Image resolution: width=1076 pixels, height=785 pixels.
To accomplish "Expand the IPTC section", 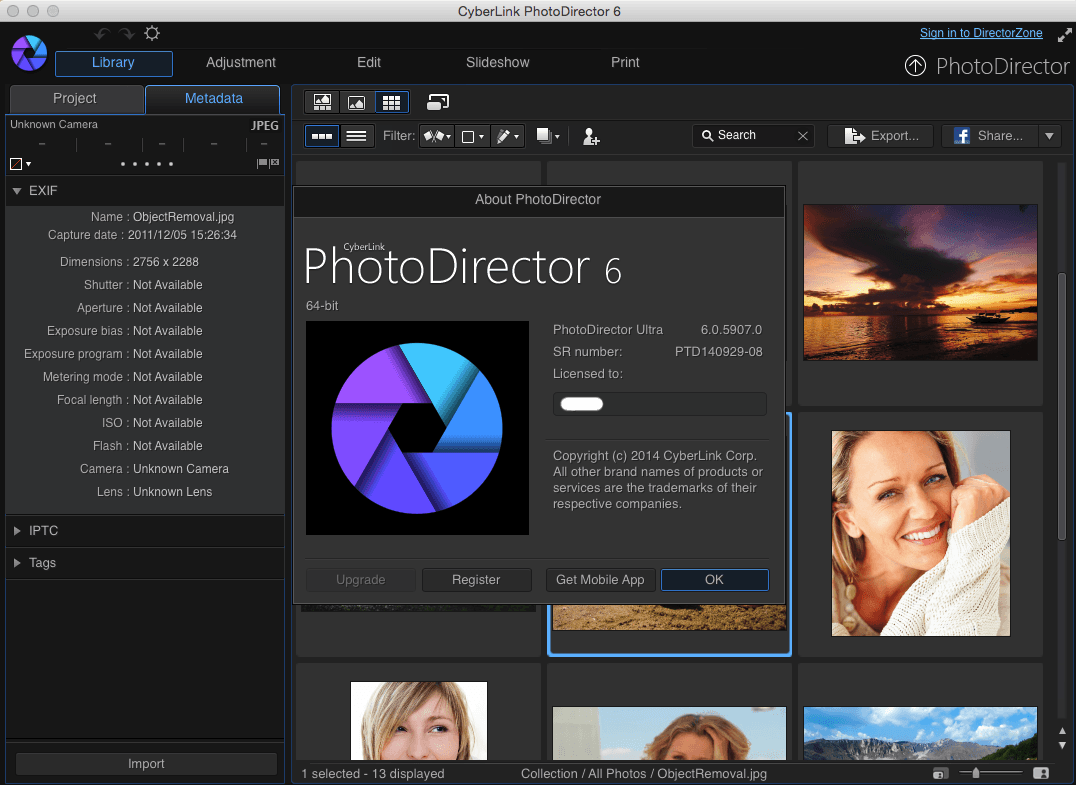I will tap(17, 530).
